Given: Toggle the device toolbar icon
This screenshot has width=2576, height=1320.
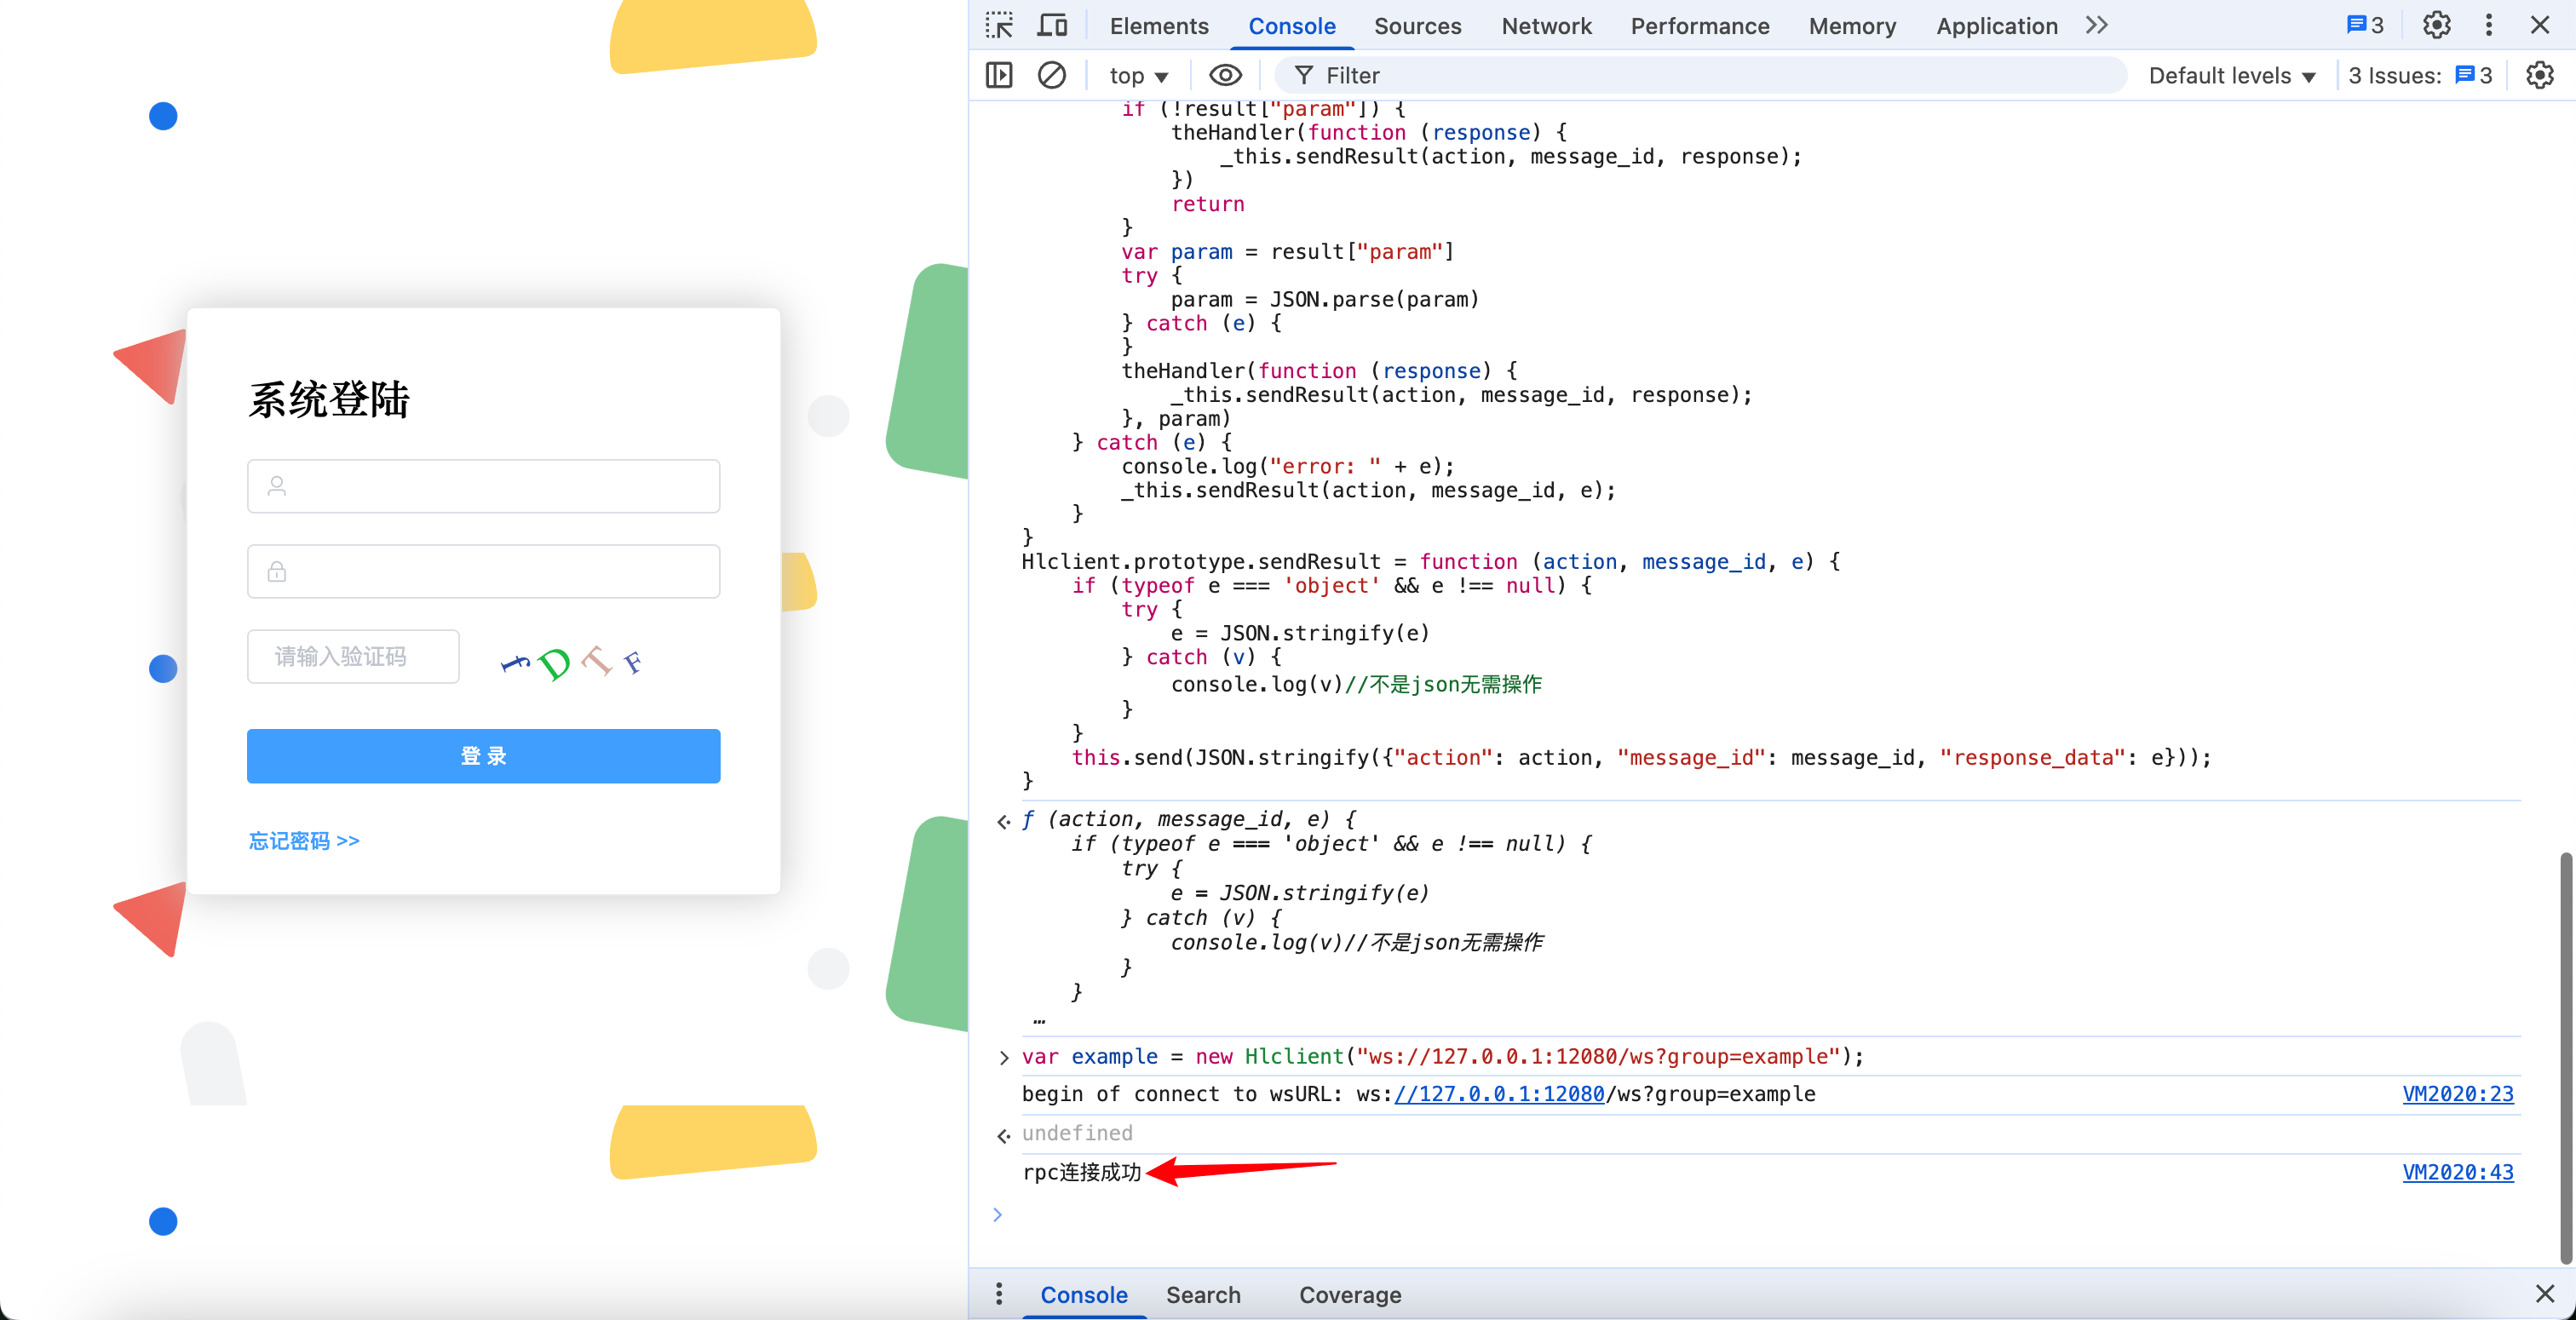Looking at the screenshot, I should tap(1052, 25).
